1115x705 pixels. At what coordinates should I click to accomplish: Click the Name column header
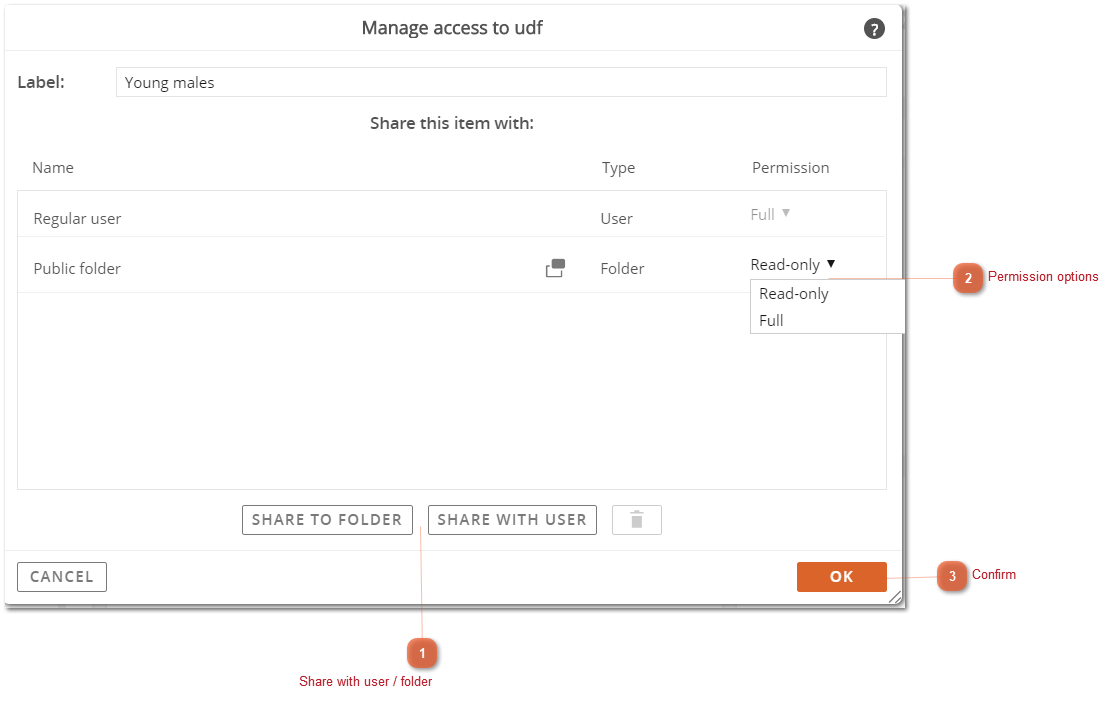(x=53, y=168)
